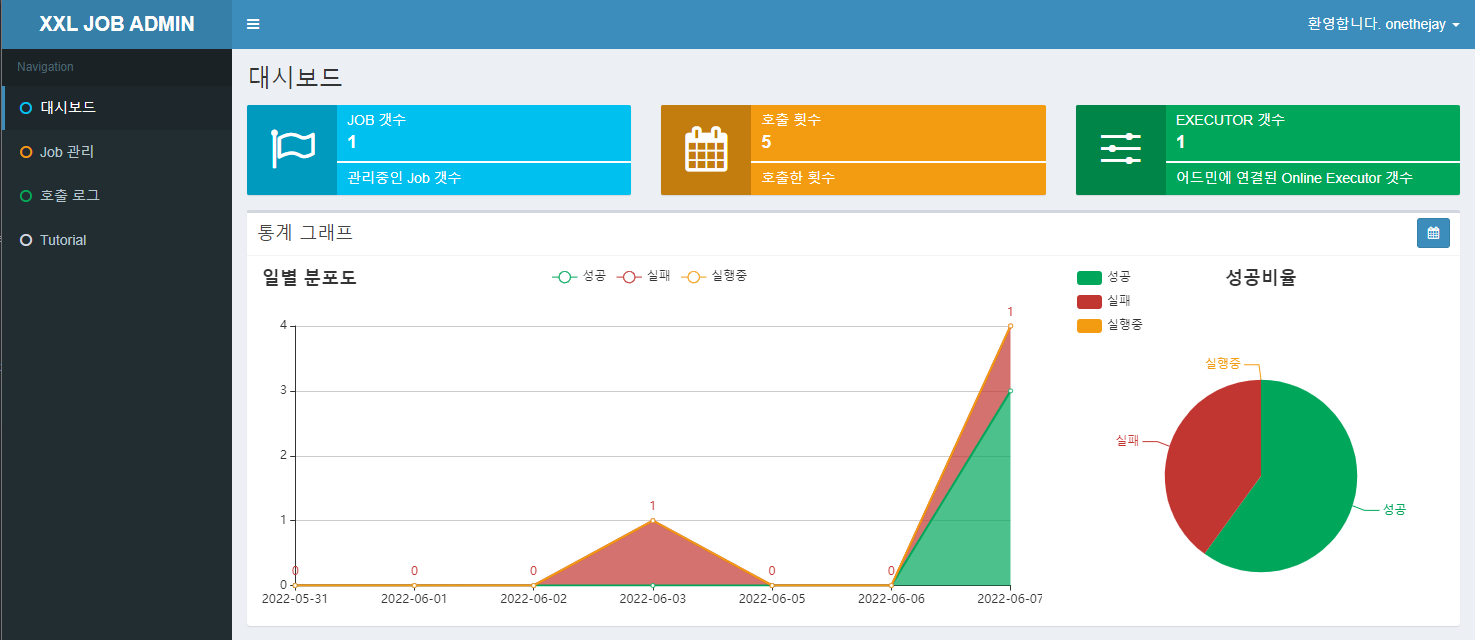Expand the onethejay user dropdown
Screen dimensions: 1475x640
pyautogui.click(x=1384, y=24)
